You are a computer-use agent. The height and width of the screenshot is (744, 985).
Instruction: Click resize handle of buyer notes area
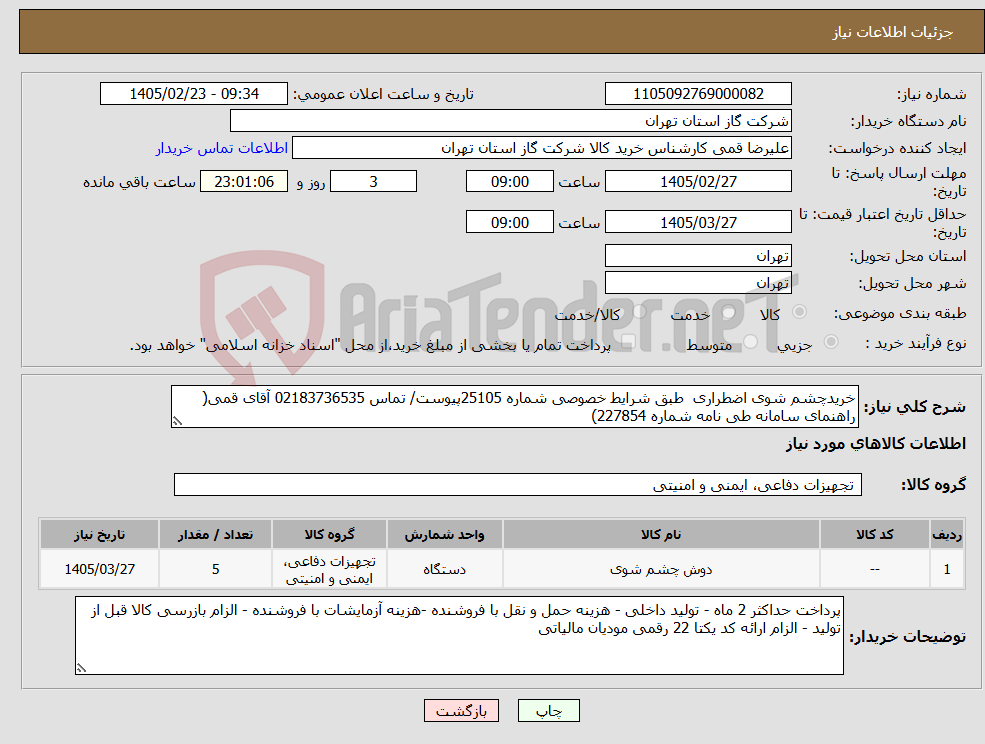pos(81,669)
